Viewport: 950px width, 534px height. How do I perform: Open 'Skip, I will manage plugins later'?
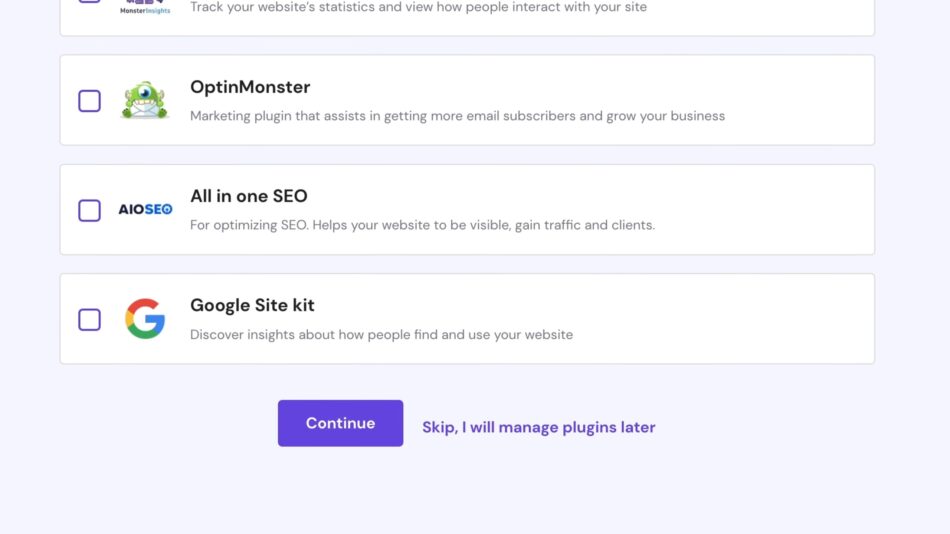pyautogui.click(x=539, y=427)
